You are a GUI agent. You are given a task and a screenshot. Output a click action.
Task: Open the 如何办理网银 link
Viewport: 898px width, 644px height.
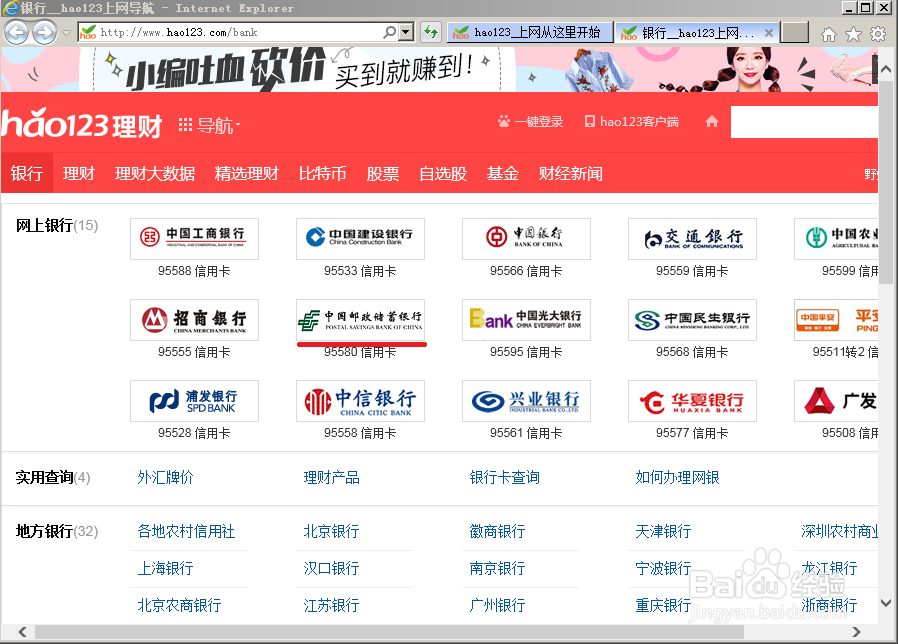click(x=677, y=477)
